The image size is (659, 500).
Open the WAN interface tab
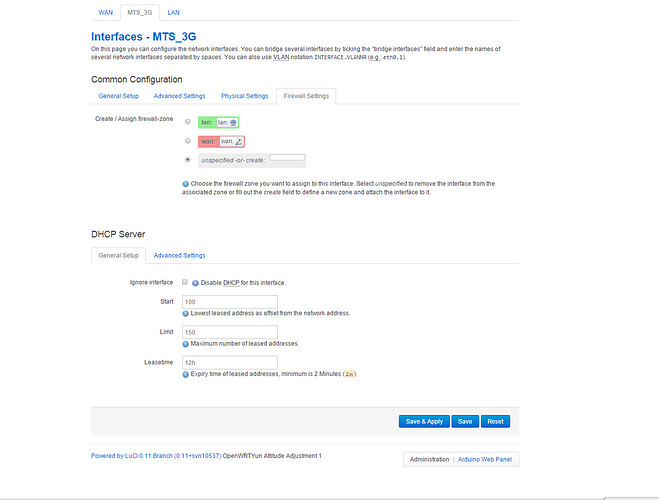105,13
